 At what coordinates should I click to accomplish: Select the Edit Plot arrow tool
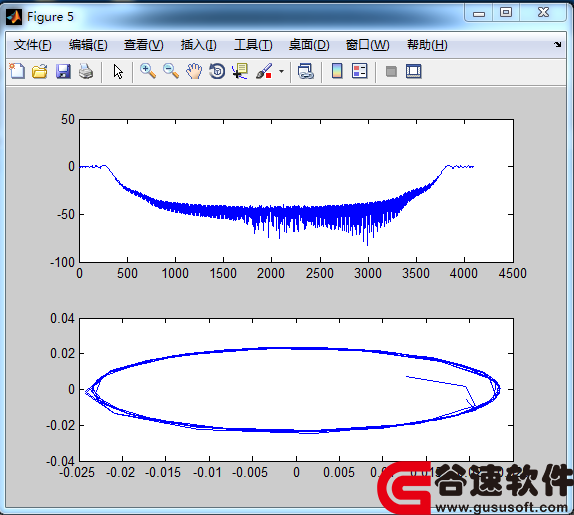118,71
